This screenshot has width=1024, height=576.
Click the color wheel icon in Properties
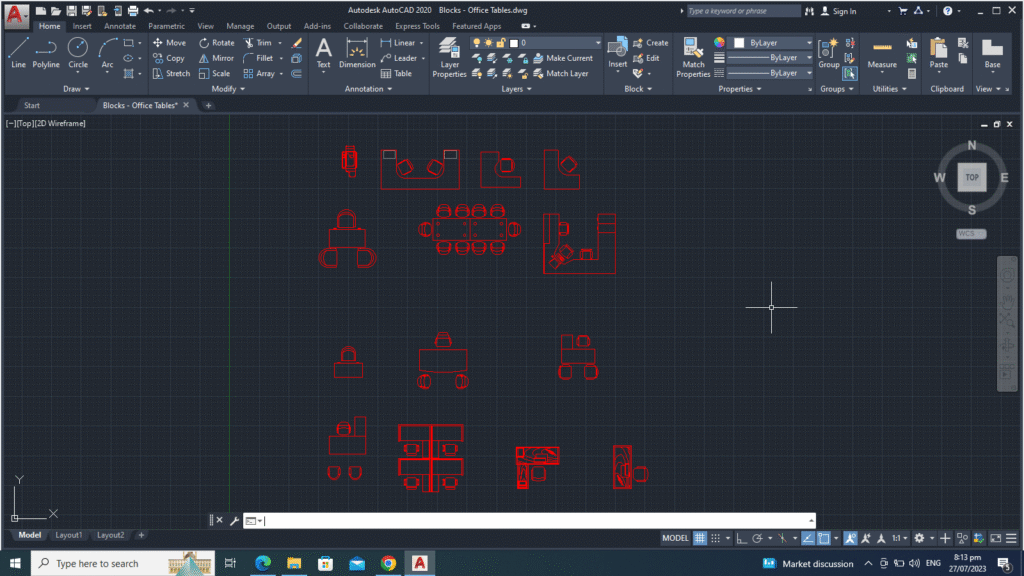[719, 42]
